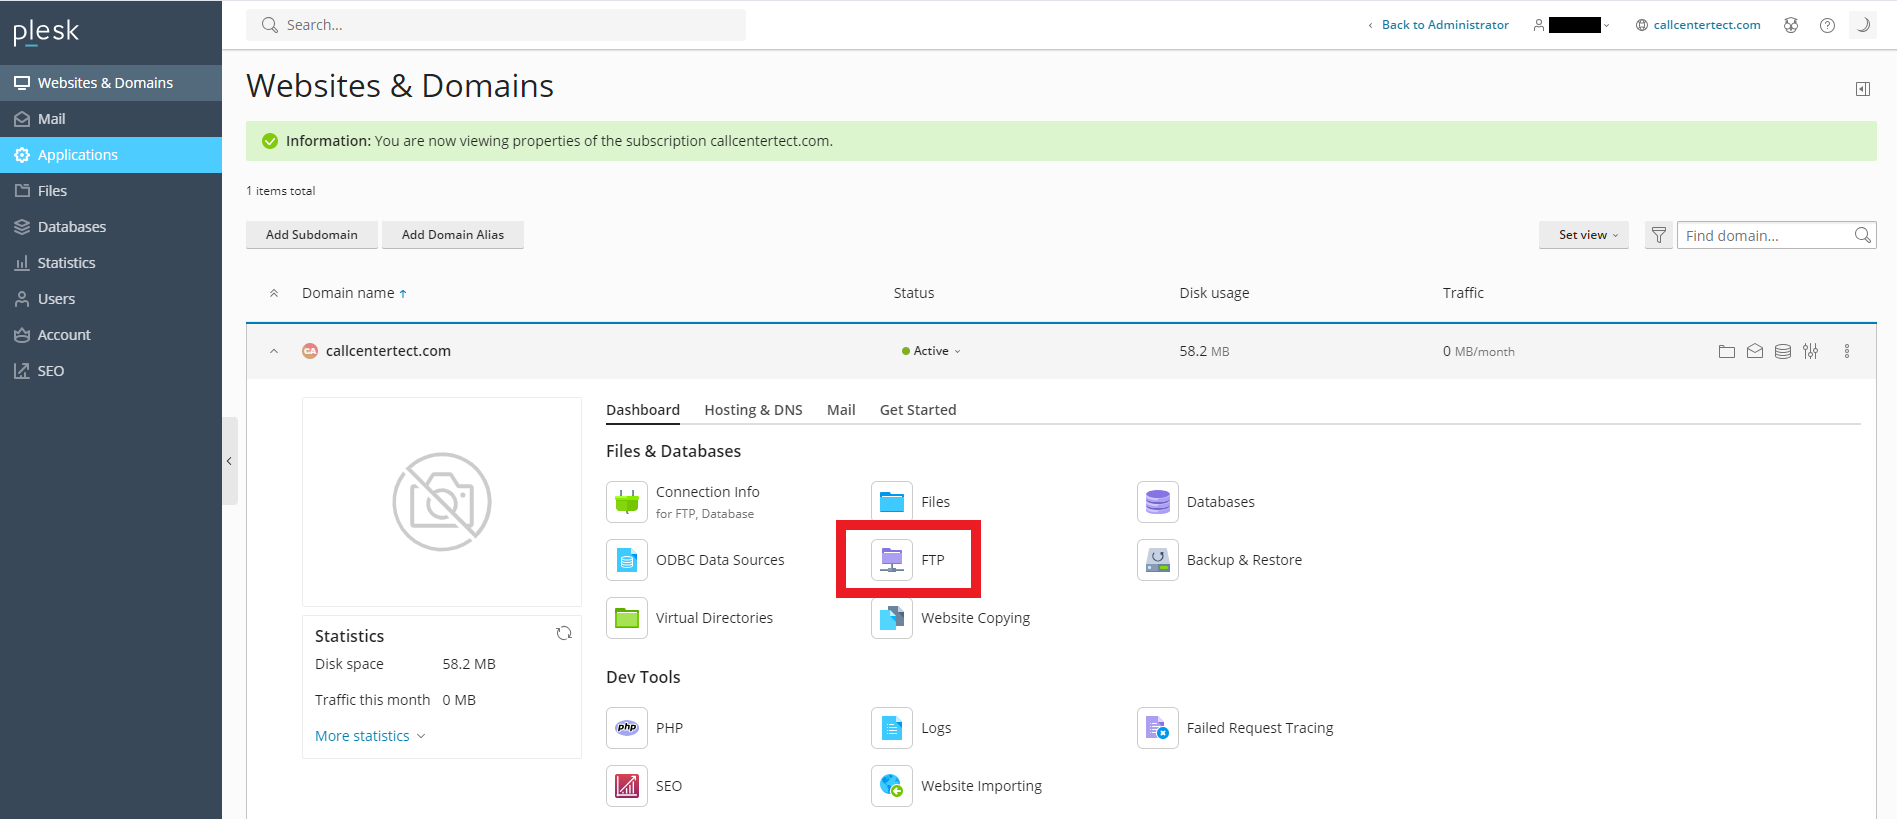Toggle dark mode with the moon icon
Image resolution: width=1897 pixels, height=819 pixels.
[x=1862, y=25]
